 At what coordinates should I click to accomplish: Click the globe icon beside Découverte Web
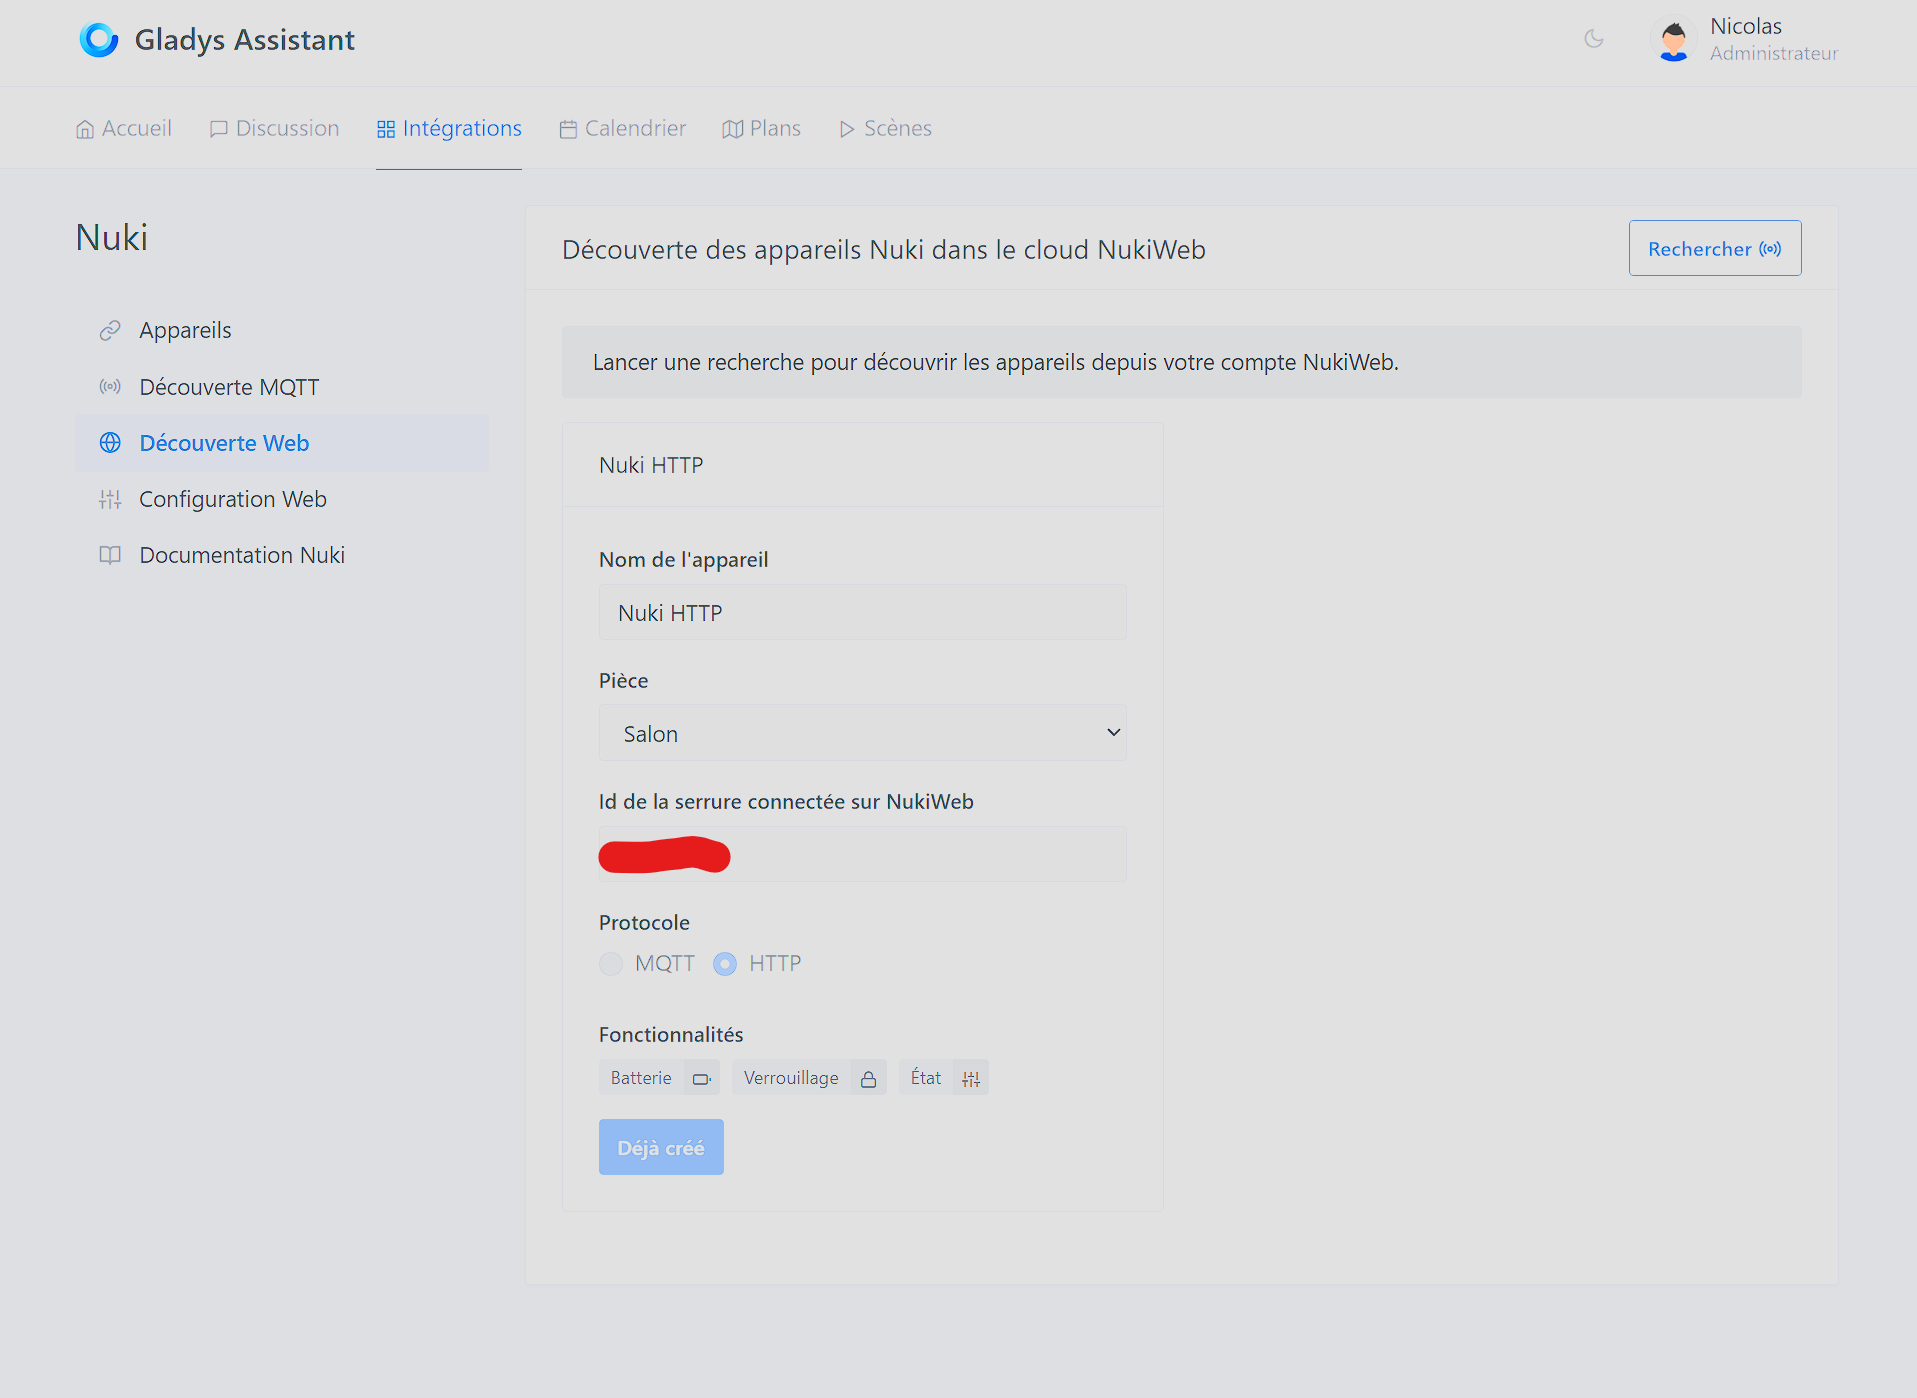coord(110,443)
